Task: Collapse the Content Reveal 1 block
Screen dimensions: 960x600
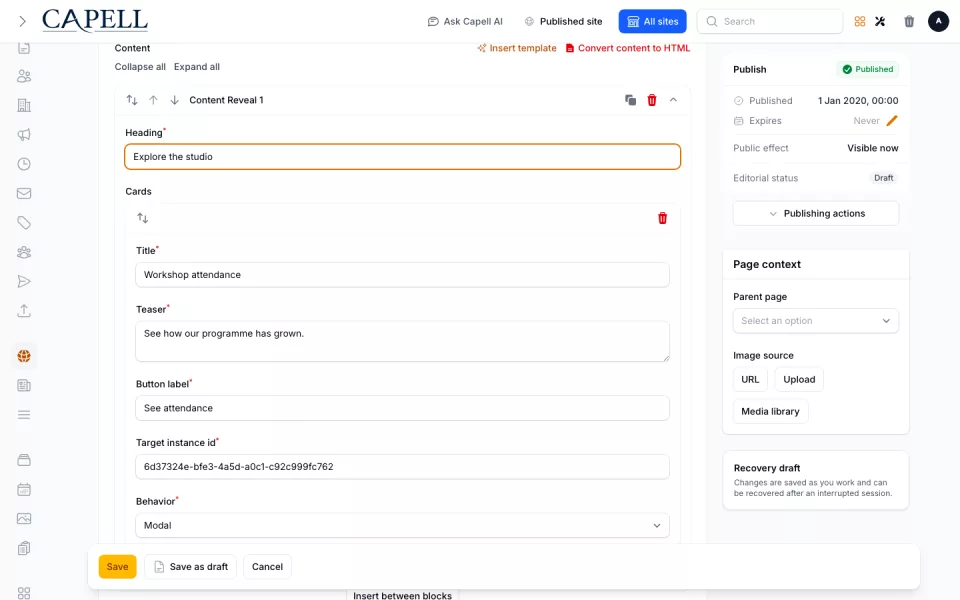Action: pyautogui.click(x=673, y=100)
